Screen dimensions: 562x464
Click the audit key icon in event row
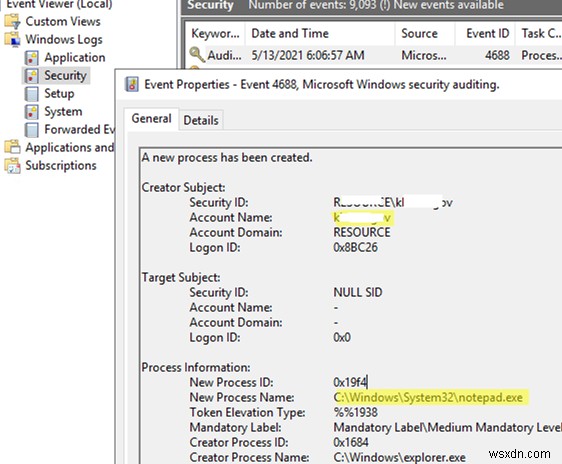click(x=197, y=55)
